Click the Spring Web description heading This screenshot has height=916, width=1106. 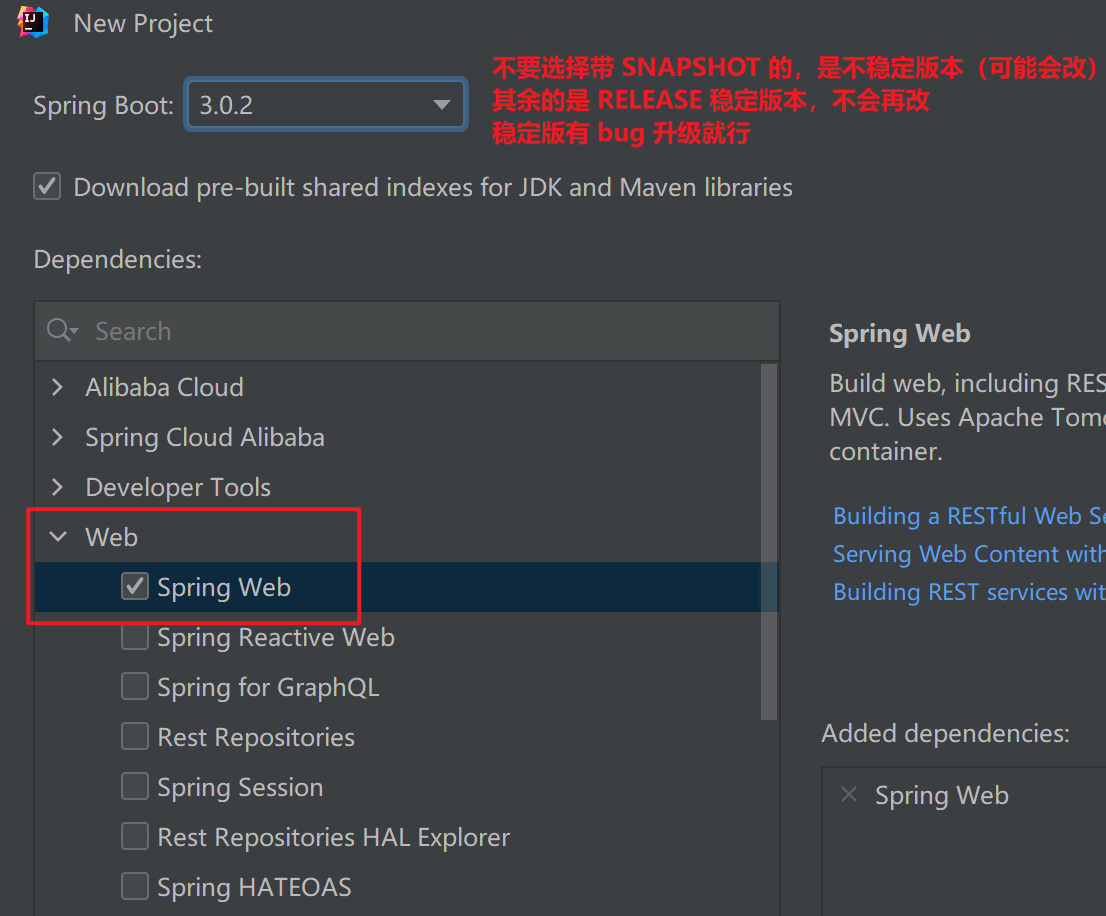899,334
